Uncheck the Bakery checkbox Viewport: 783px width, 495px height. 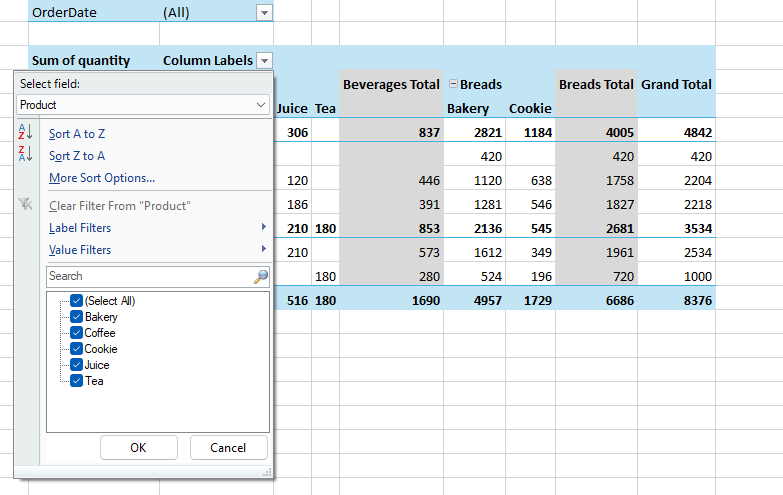click(76, 317)
